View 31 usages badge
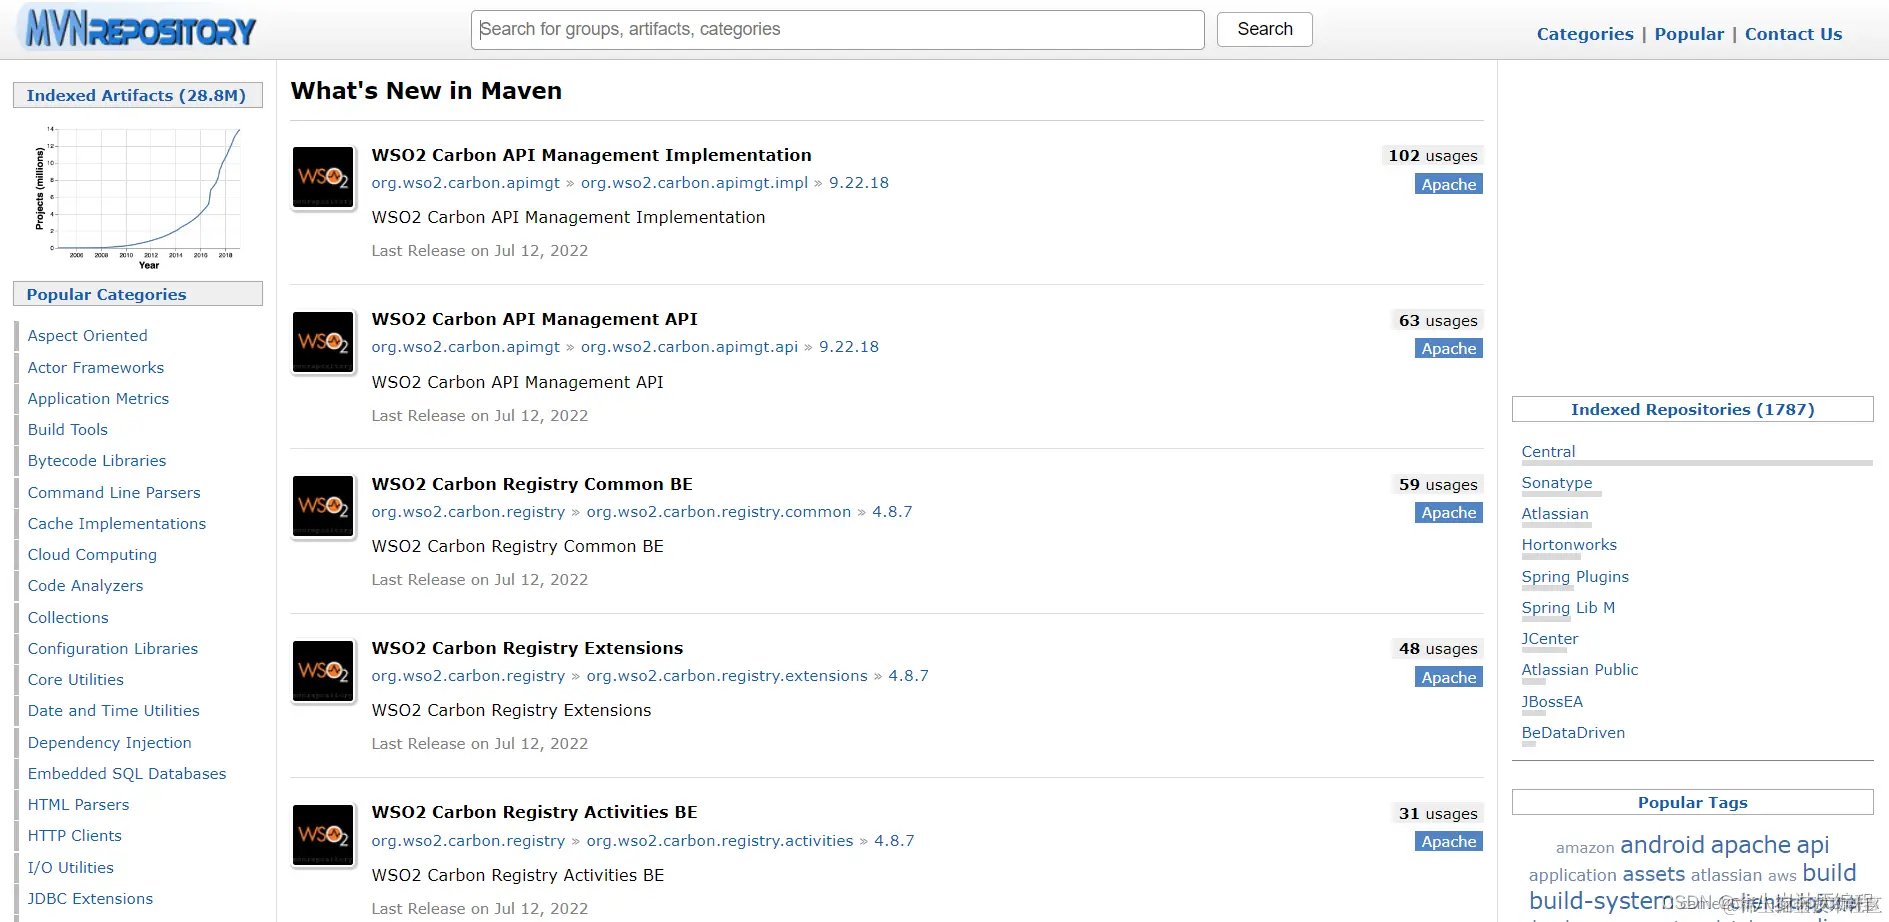The height and width of the screenshot is (922, 1889). pos(1437,814)
